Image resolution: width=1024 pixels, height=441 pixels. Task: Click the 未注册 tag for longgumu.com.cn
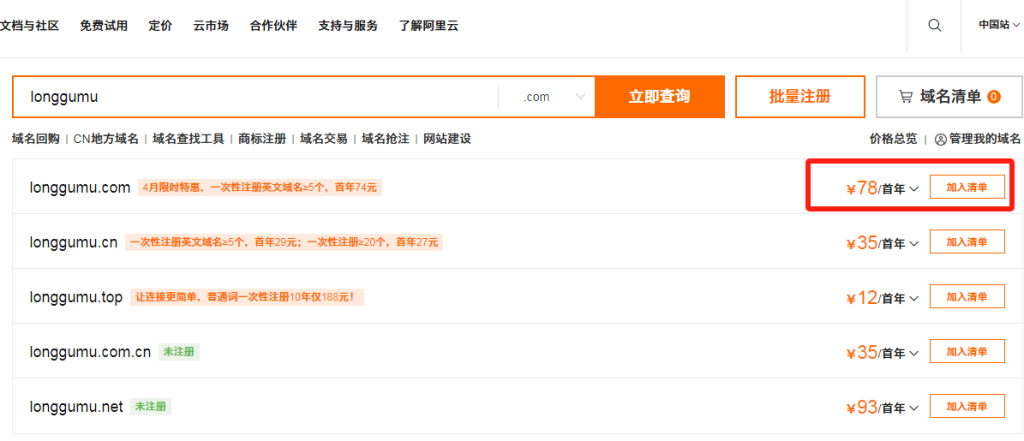click(179, 352)
